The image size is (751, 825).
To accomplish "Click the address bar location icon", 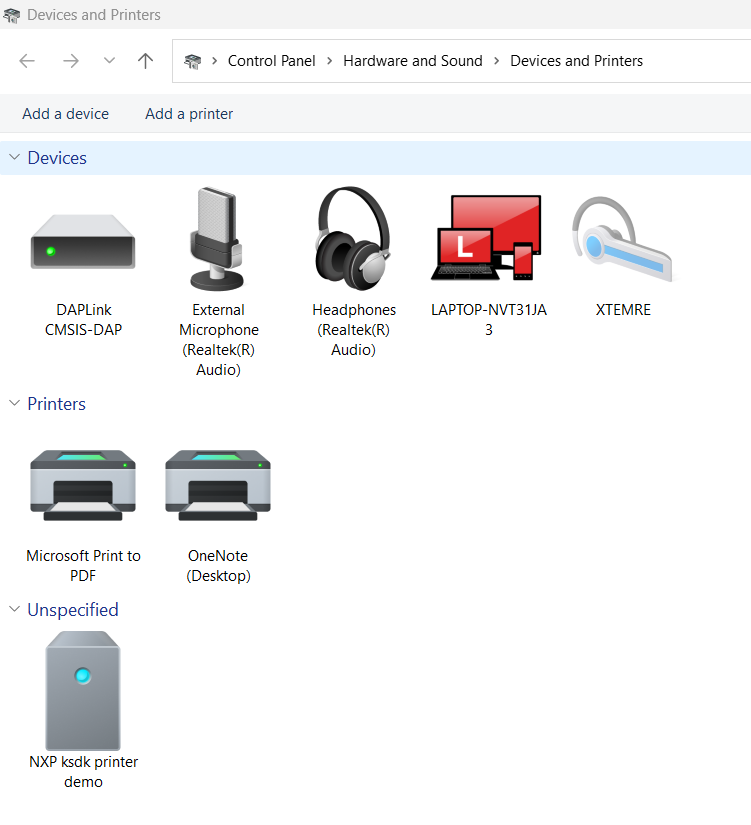I will [193, 61].
